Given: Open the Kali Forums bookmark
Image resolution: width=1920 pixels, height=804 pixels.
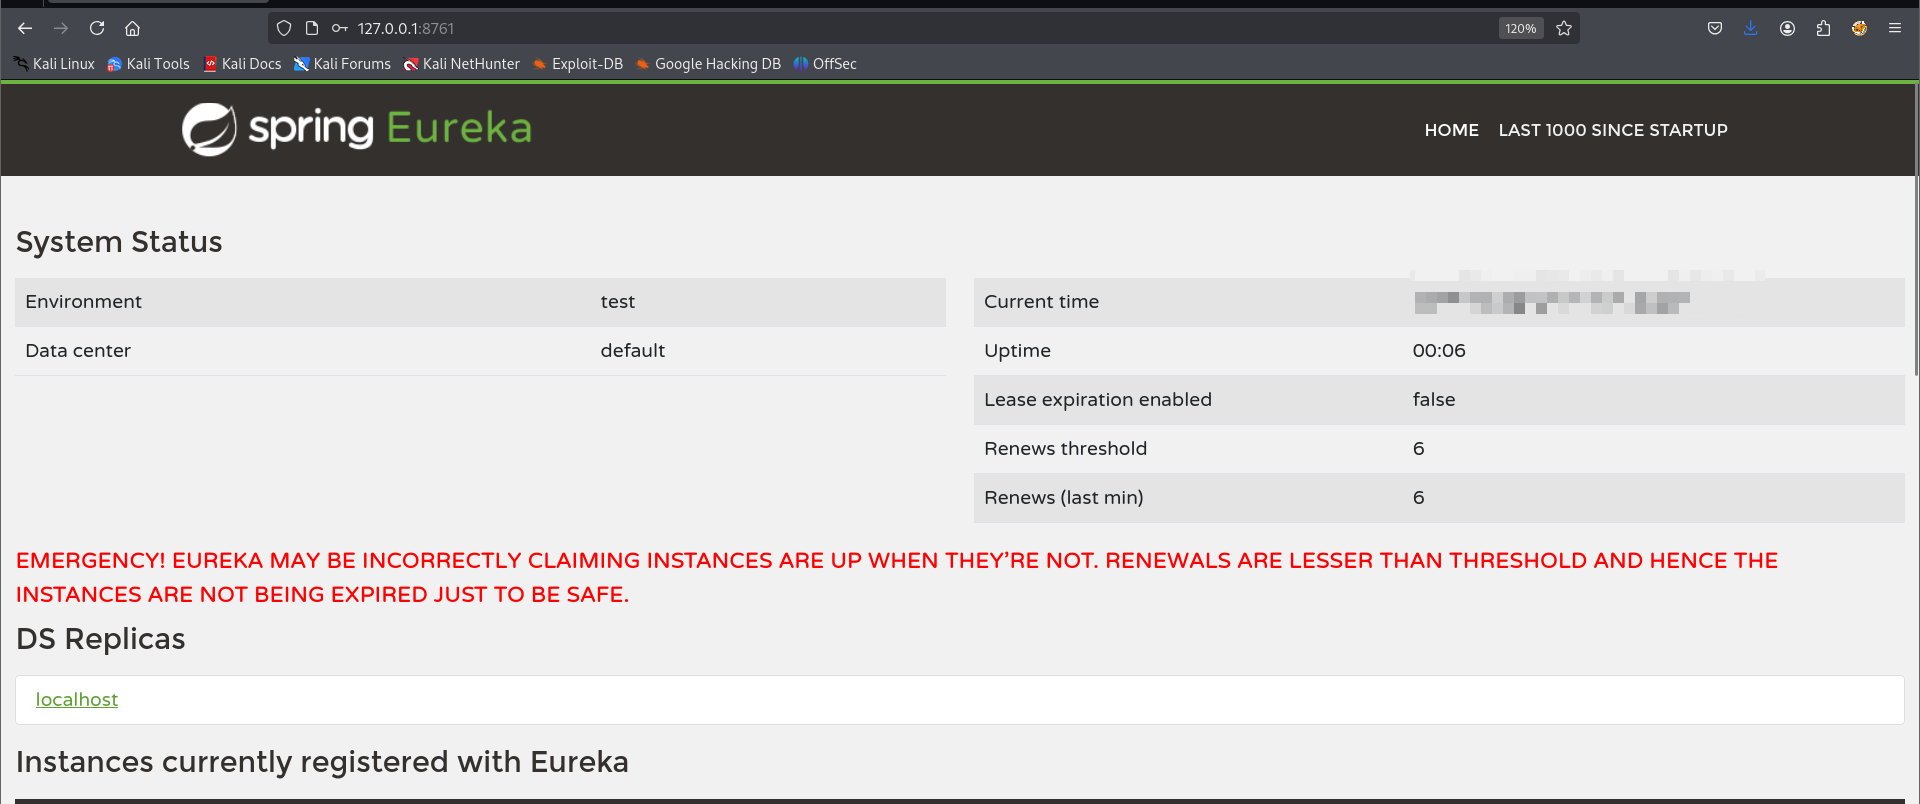Looking at the screenshot, I should tap(342, 64).
